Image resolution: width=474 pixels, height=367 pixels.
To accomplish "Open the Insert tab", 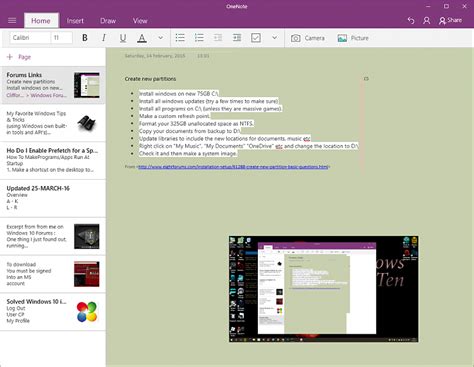I will pos(75,21).
